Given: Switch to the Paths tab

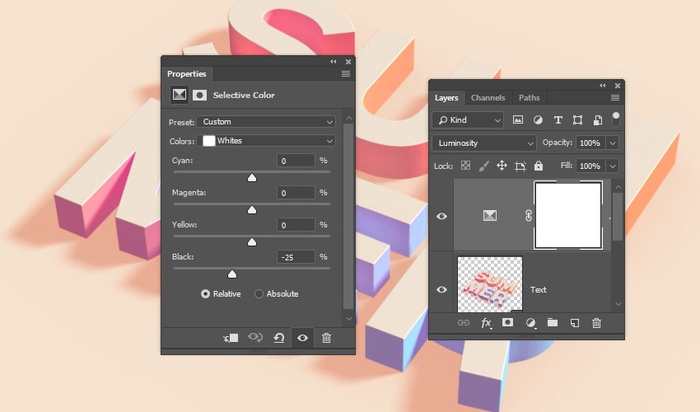Looking at the screenshot, I should [x=529, y=98].
